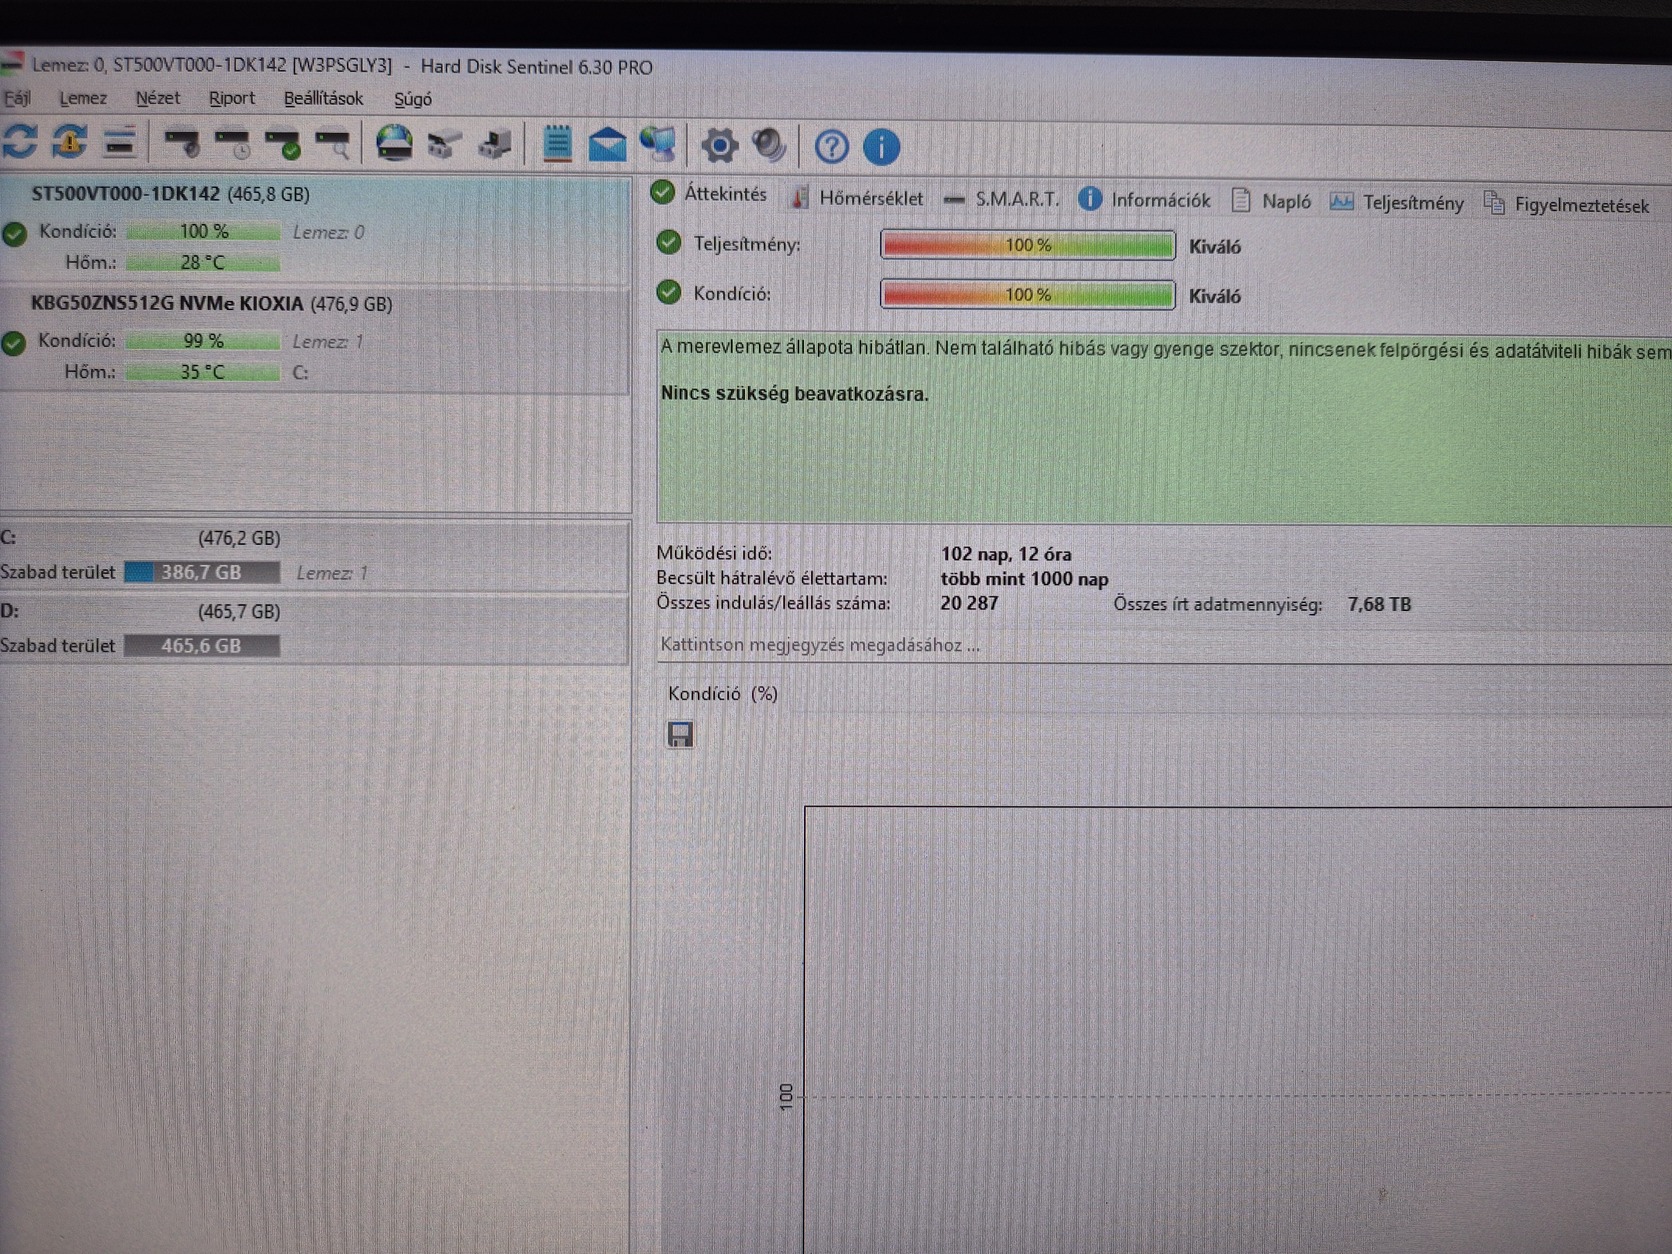Click the '7,68 TB' written data value
Image resolution: width=1672 pixels, height=1254 pixels.
pyautogui.click(x=1379, y=604)
